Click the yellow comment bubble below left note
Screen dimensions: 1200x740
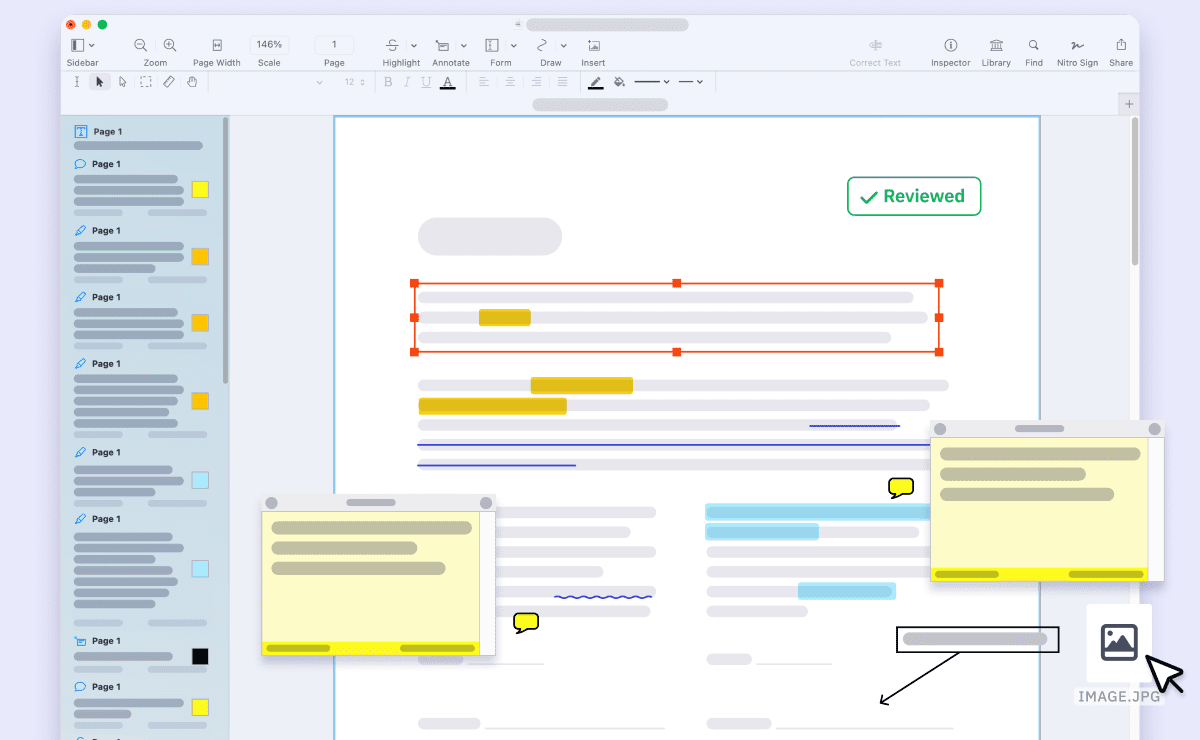[526, 623]
